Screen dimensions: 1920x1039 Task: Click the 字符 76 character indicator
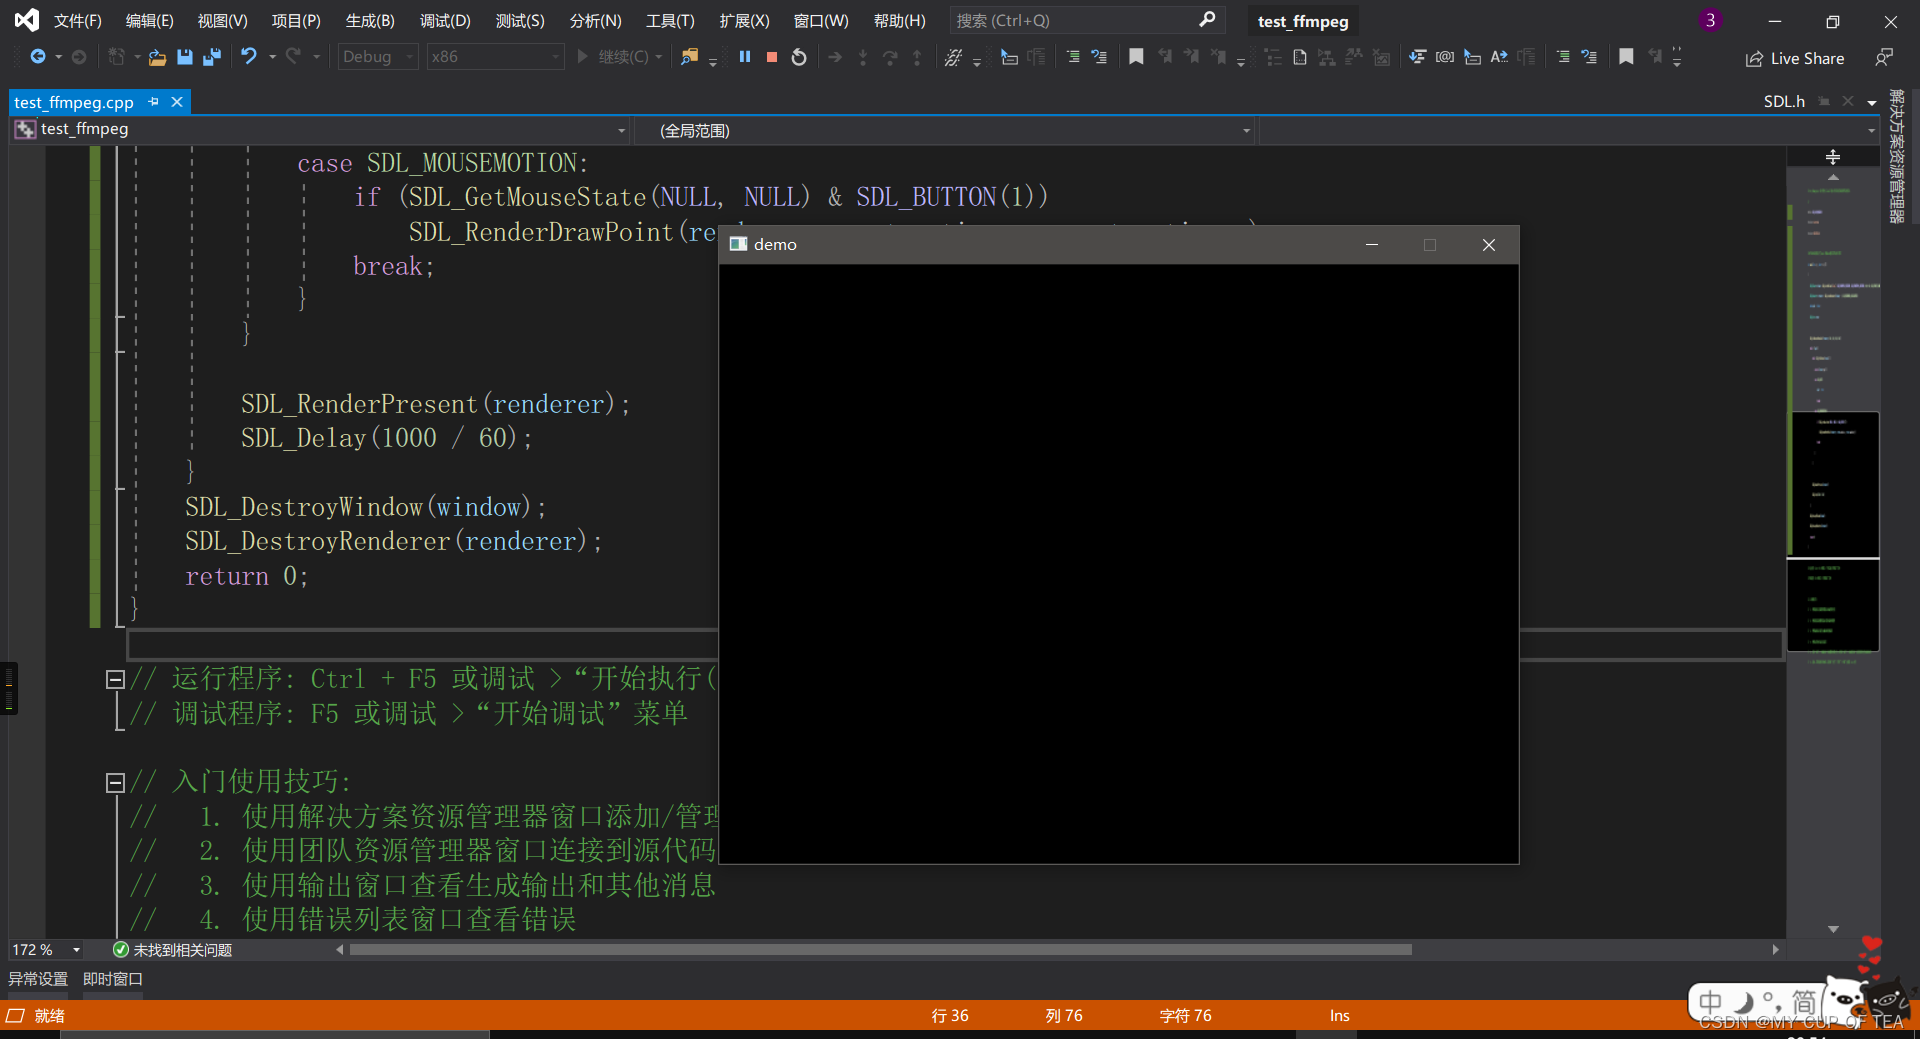coord(1185,1016)
